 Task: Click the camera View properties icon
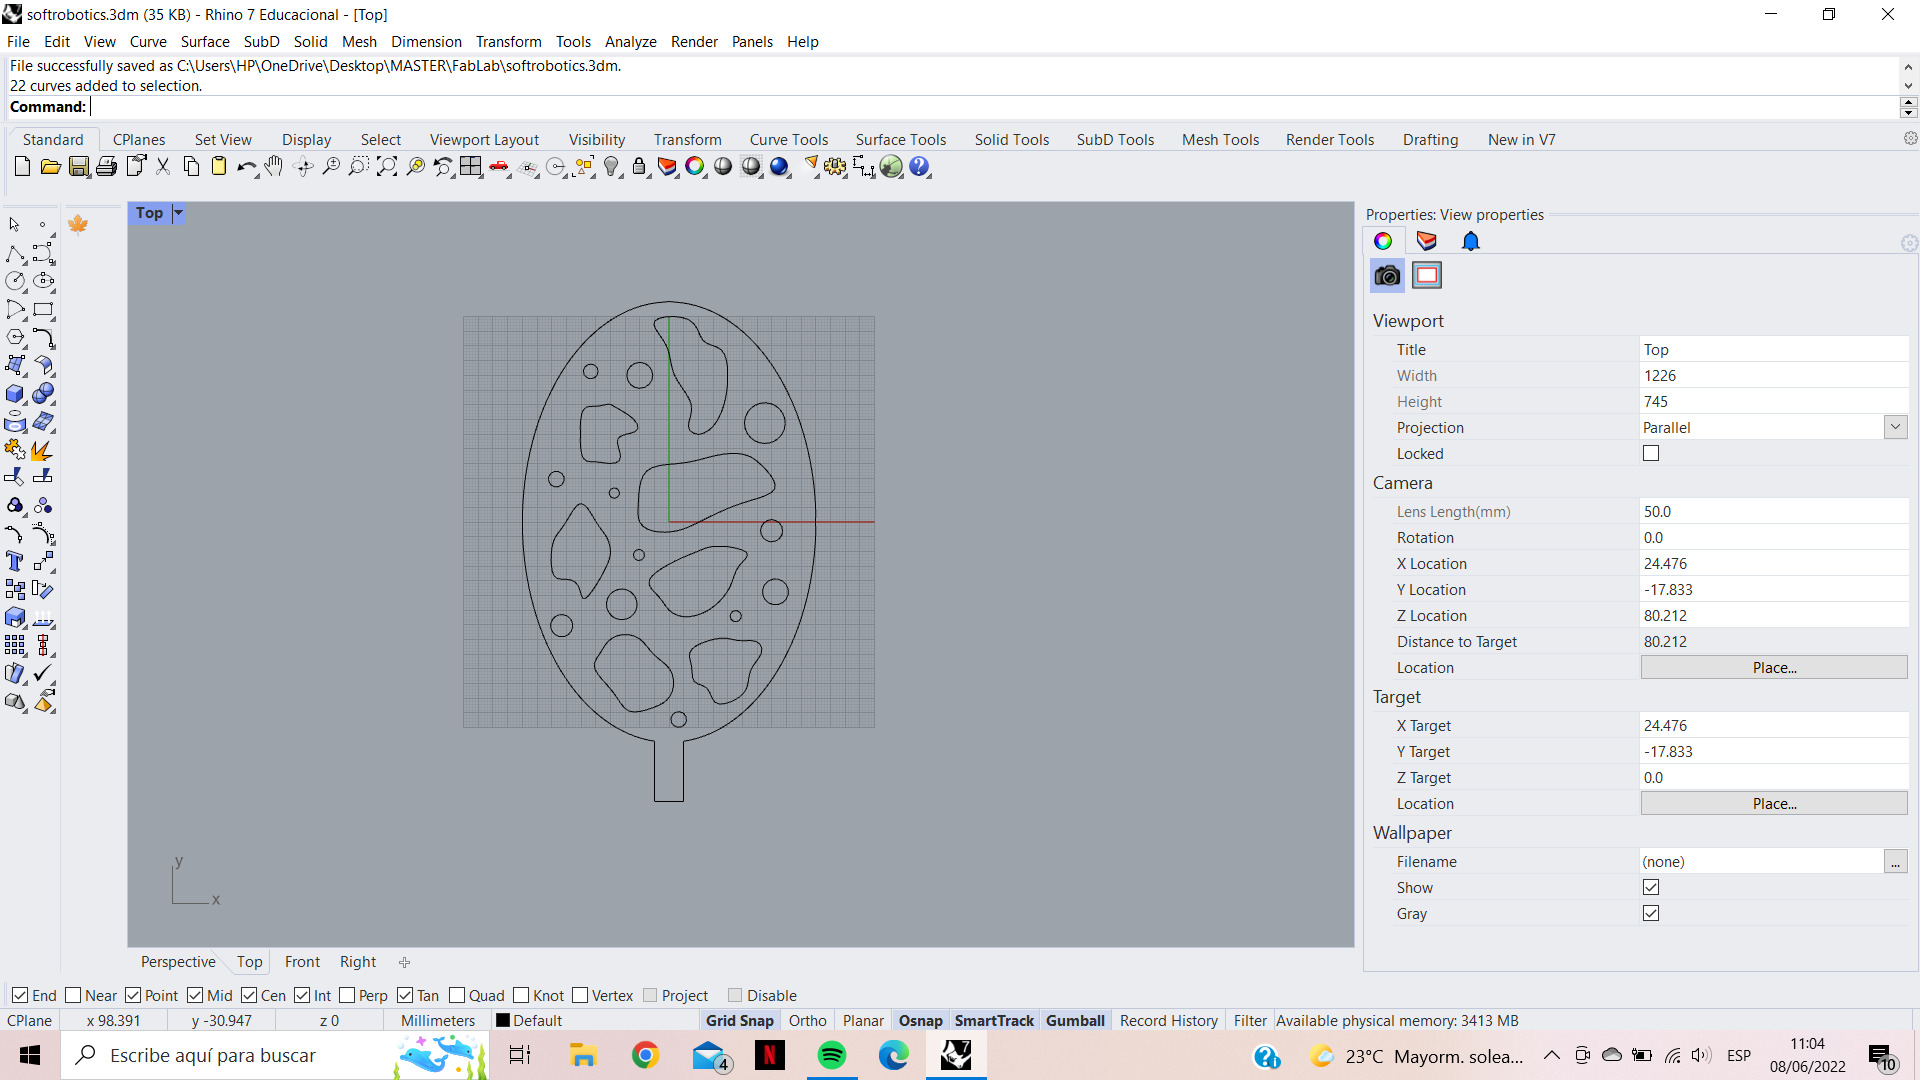coord(1387,275)
